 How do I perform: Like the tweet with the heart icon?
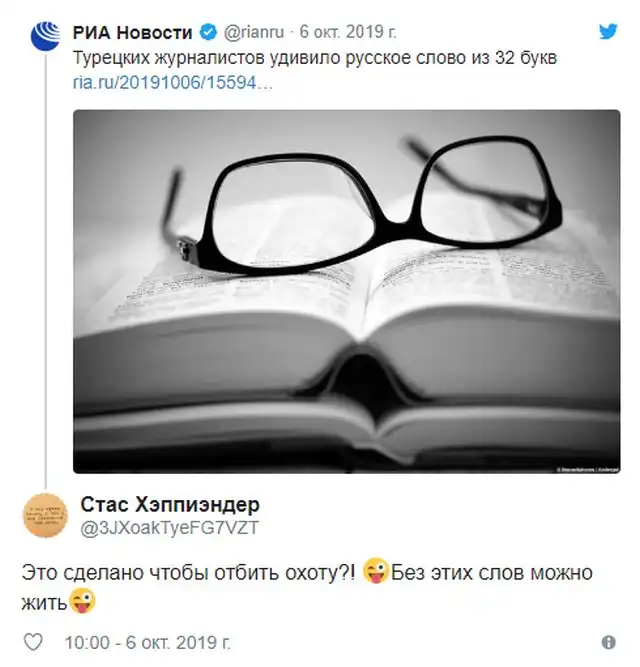[33, 642]
